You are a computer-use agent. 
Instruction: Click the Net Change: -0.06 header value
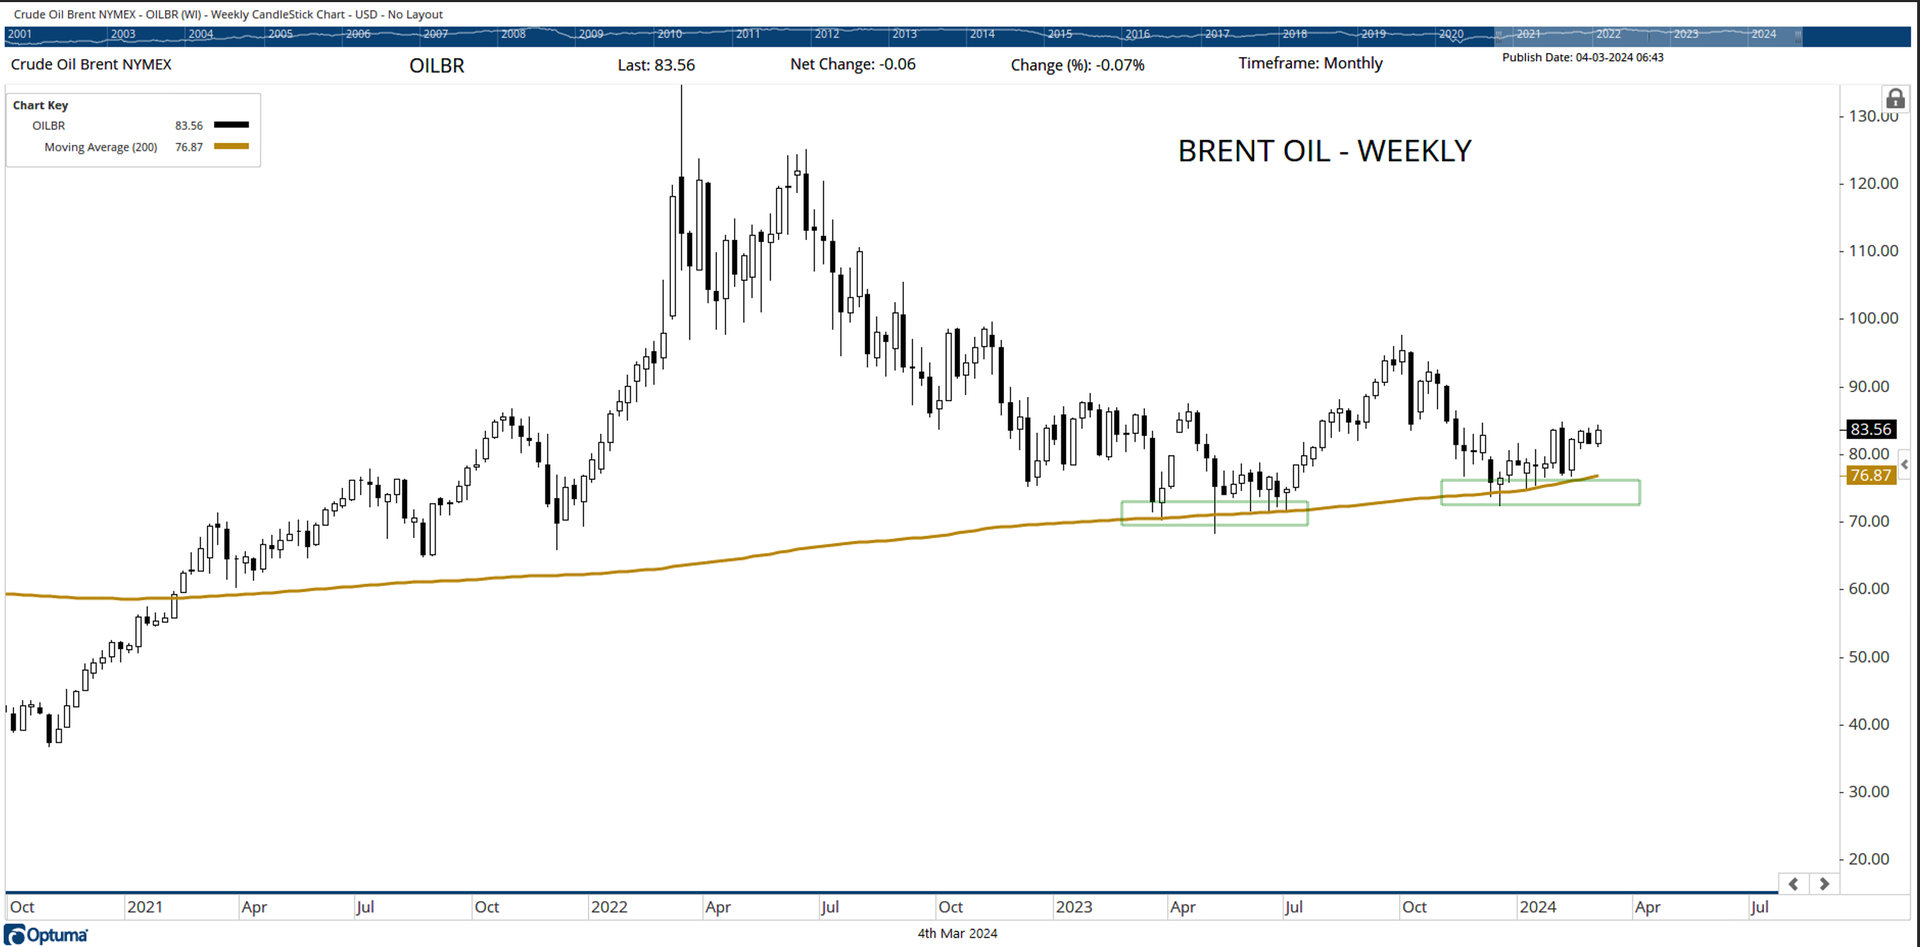(852, 63)
